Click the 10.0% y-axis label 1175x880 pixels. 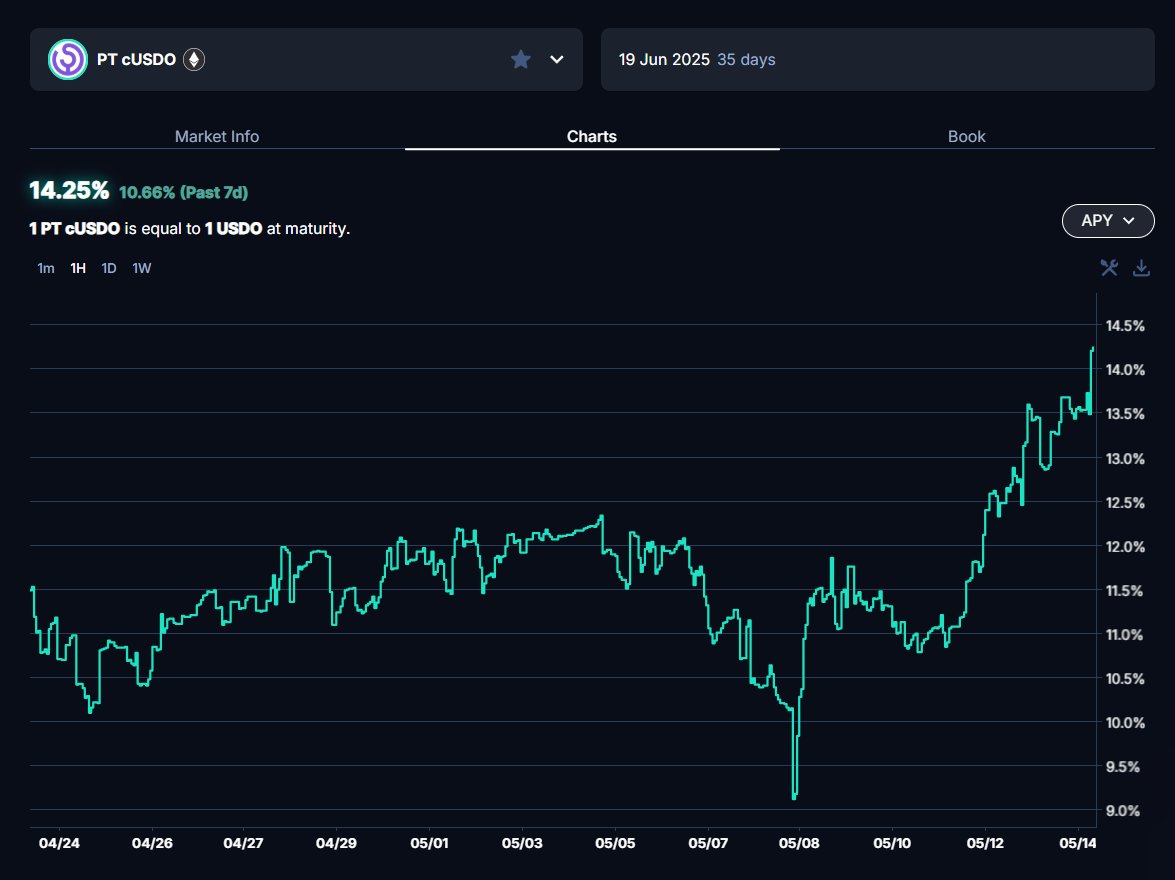(1125, 723)
